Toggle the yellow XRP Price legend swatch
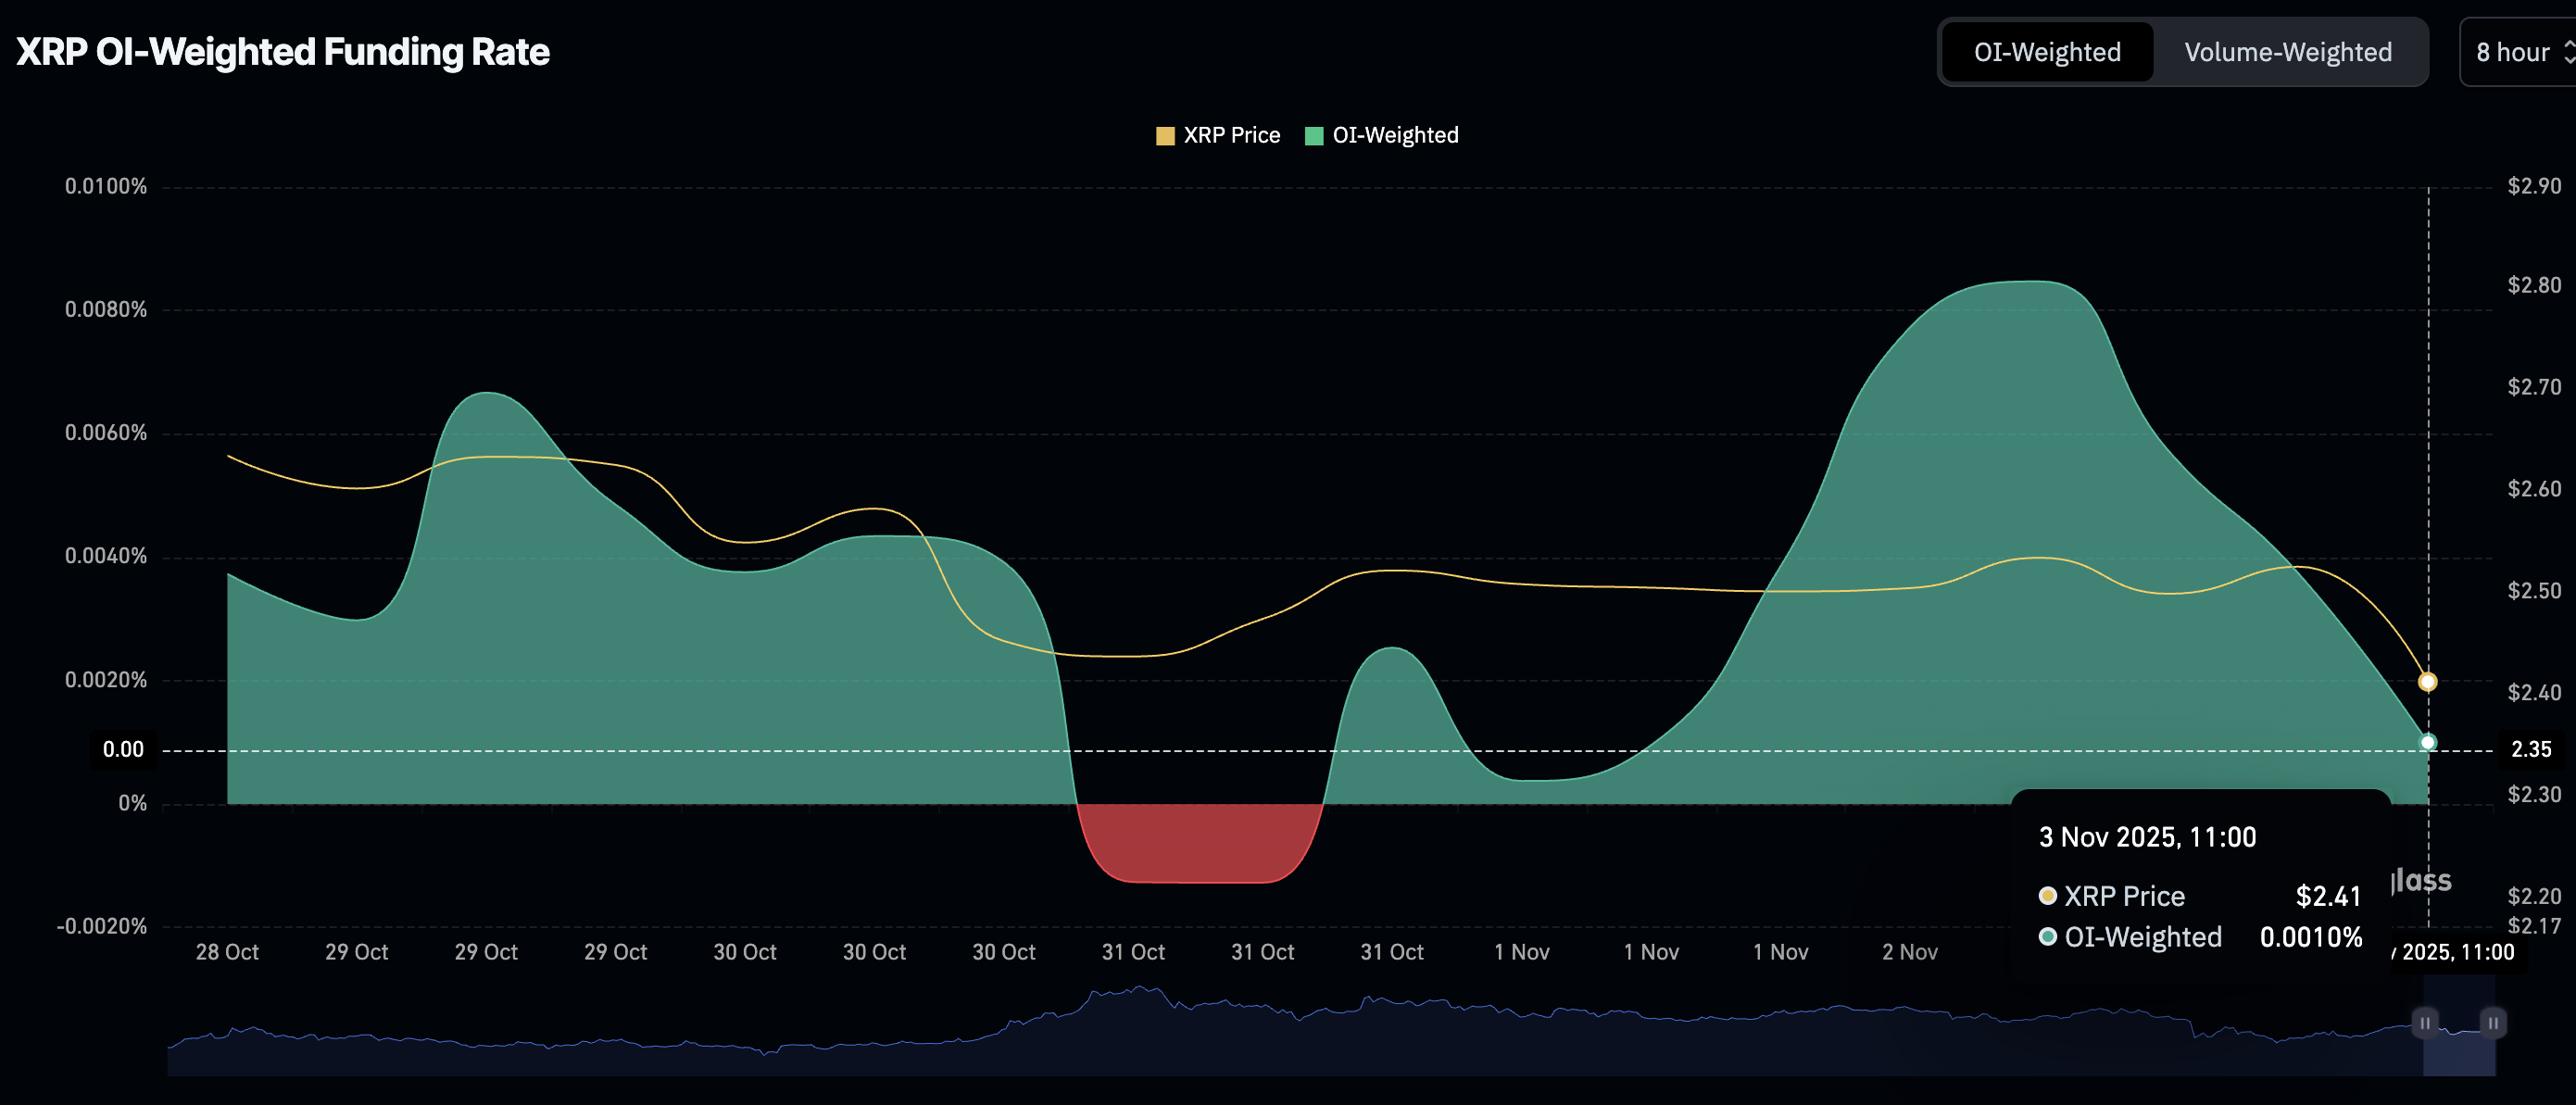This screenshot has width=2576, height=1105. point(1165,136)
